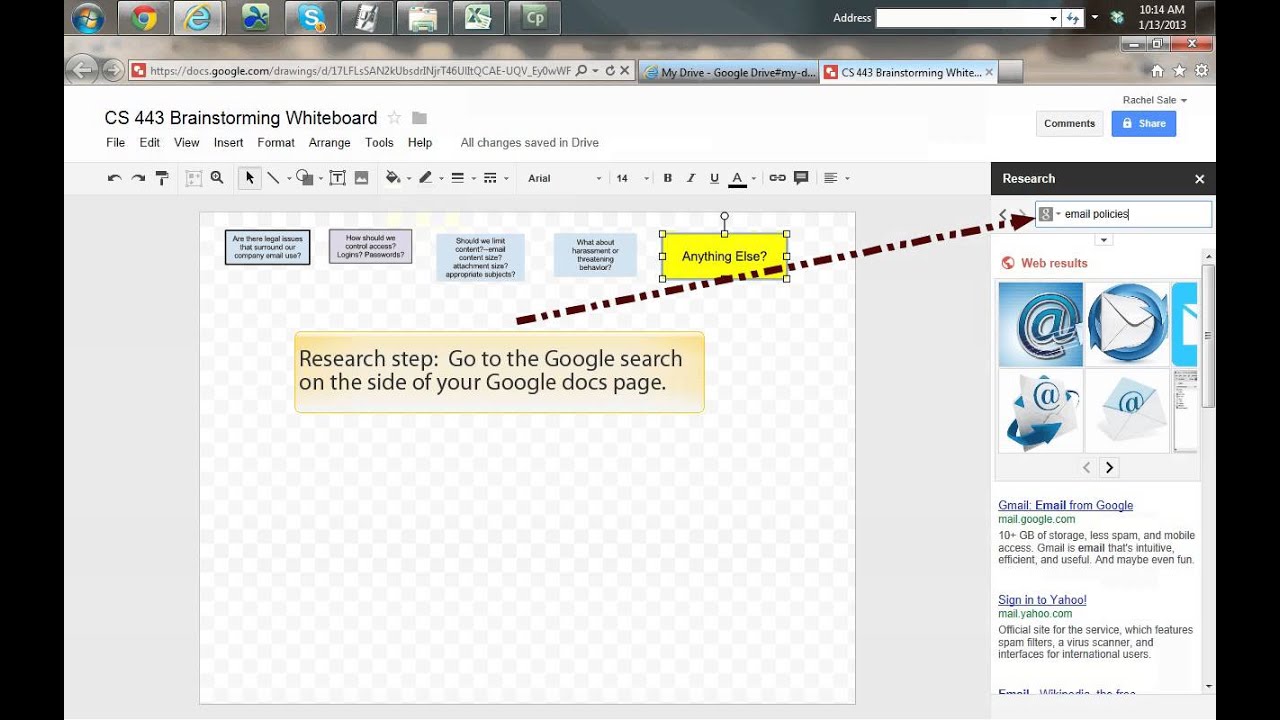This screenshot has width=1280, height=720.
Task: Click the Insert link chain icon
Action: tap(777, 178)
